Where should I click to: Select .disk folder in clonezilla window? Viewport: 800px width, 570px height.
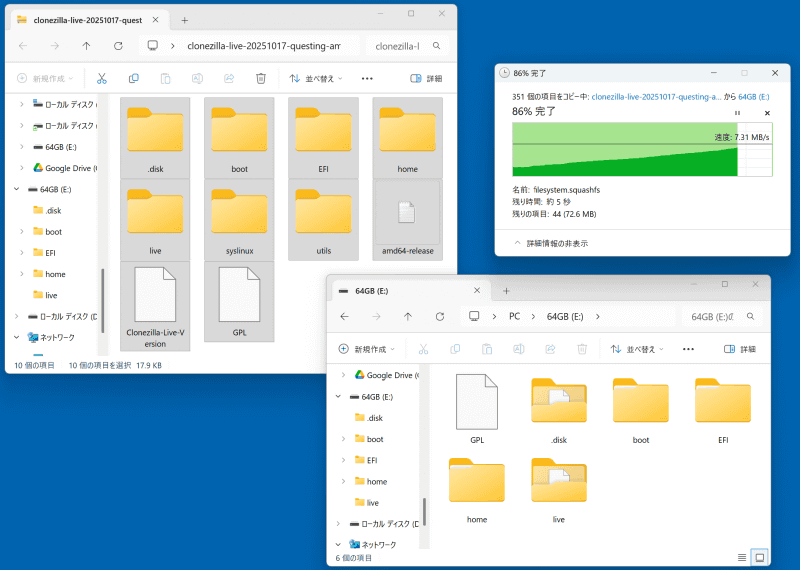(x=155, y=138)
